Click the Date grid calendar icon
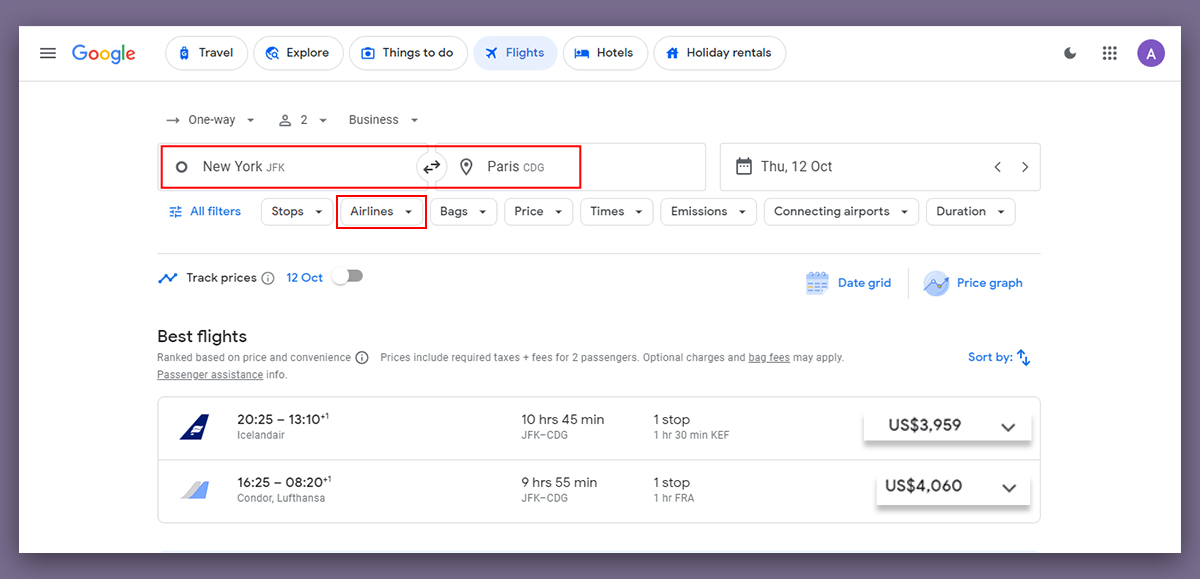The image size is (1200, 579). [817, 283]
